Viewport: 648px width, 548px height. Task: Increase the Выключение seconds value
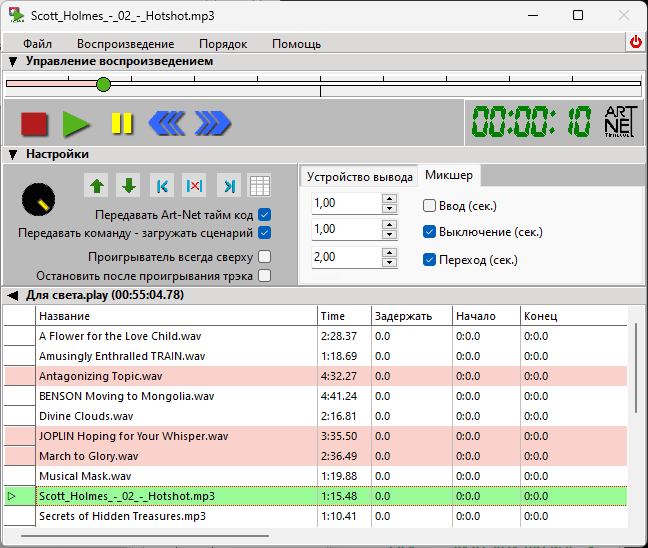click(389, 224)
